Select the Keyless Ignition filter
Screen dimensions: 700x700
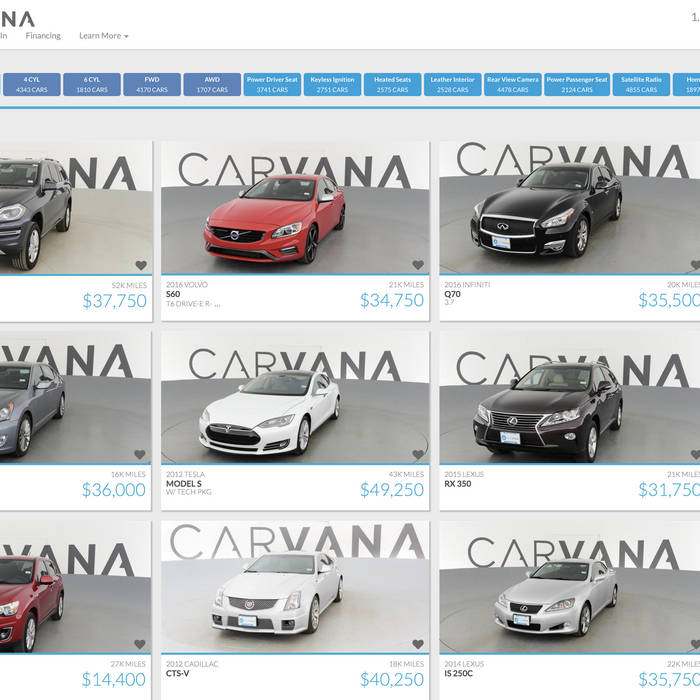pyautogui.click(x=332, y=84)
